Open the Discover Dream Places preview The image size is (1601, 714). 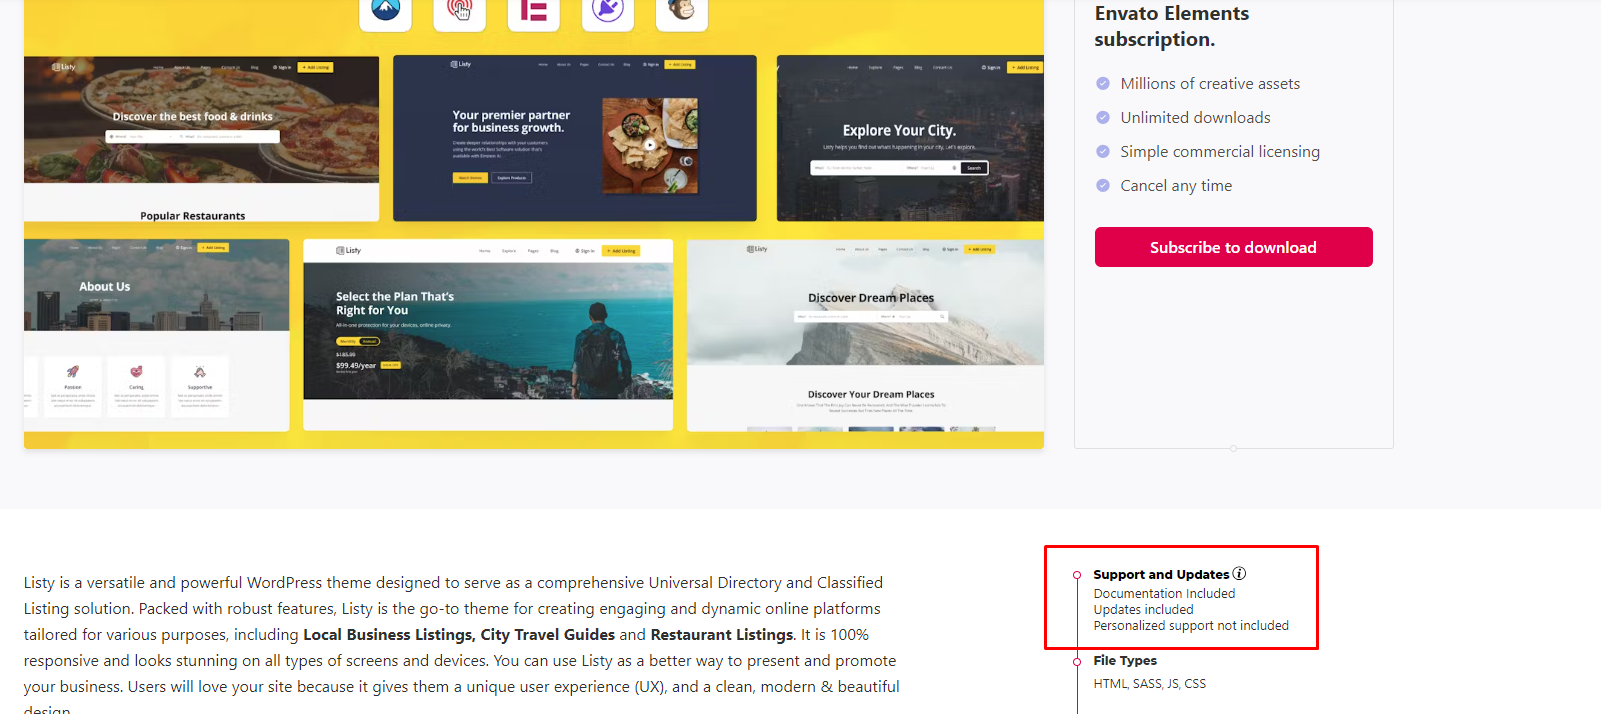pos(865,335)
